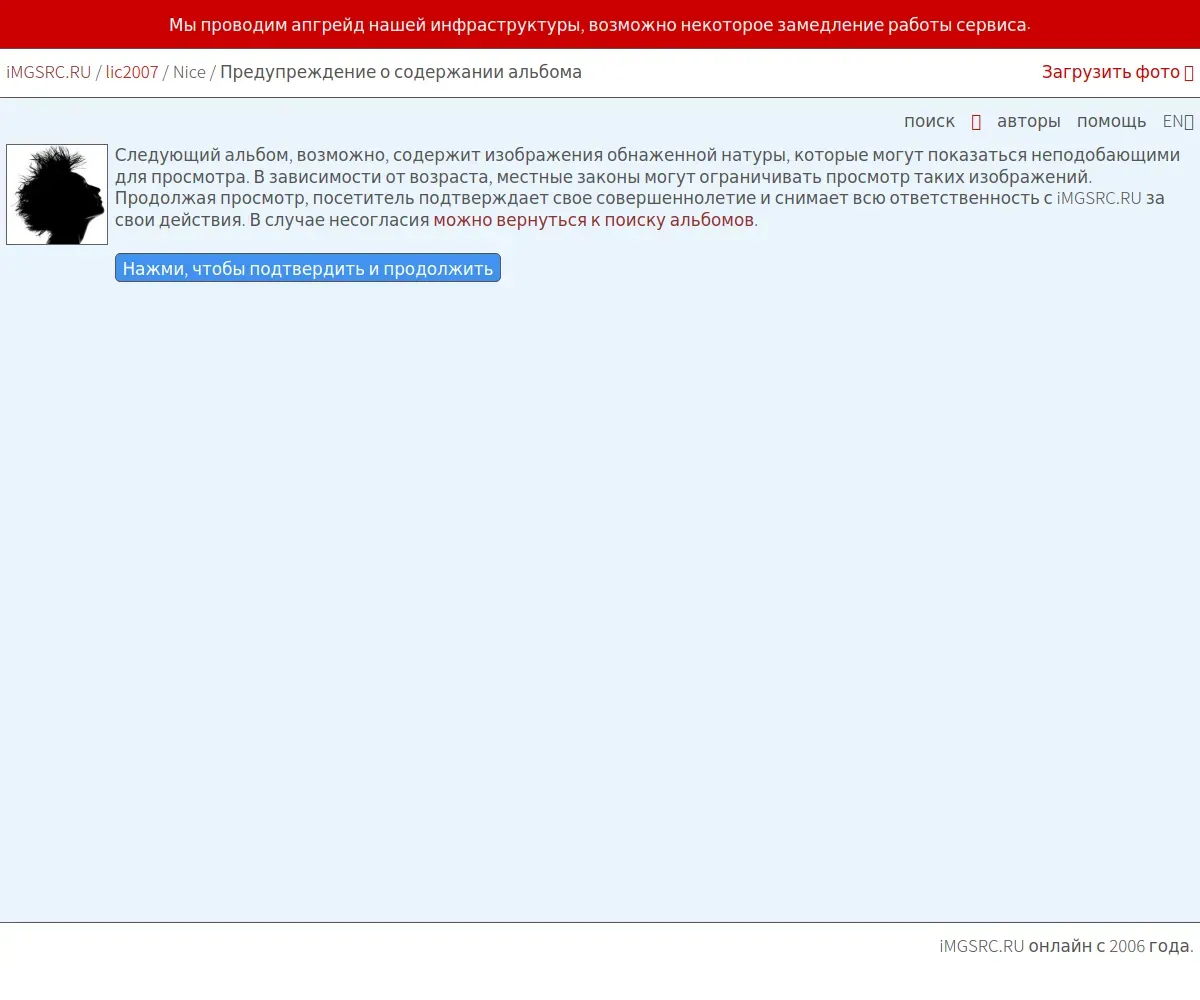Viewport: 1200px width, 1000px height.
Task: Open the iMGSRC.RU home breadcrumb link
Action: pos(48,72)
